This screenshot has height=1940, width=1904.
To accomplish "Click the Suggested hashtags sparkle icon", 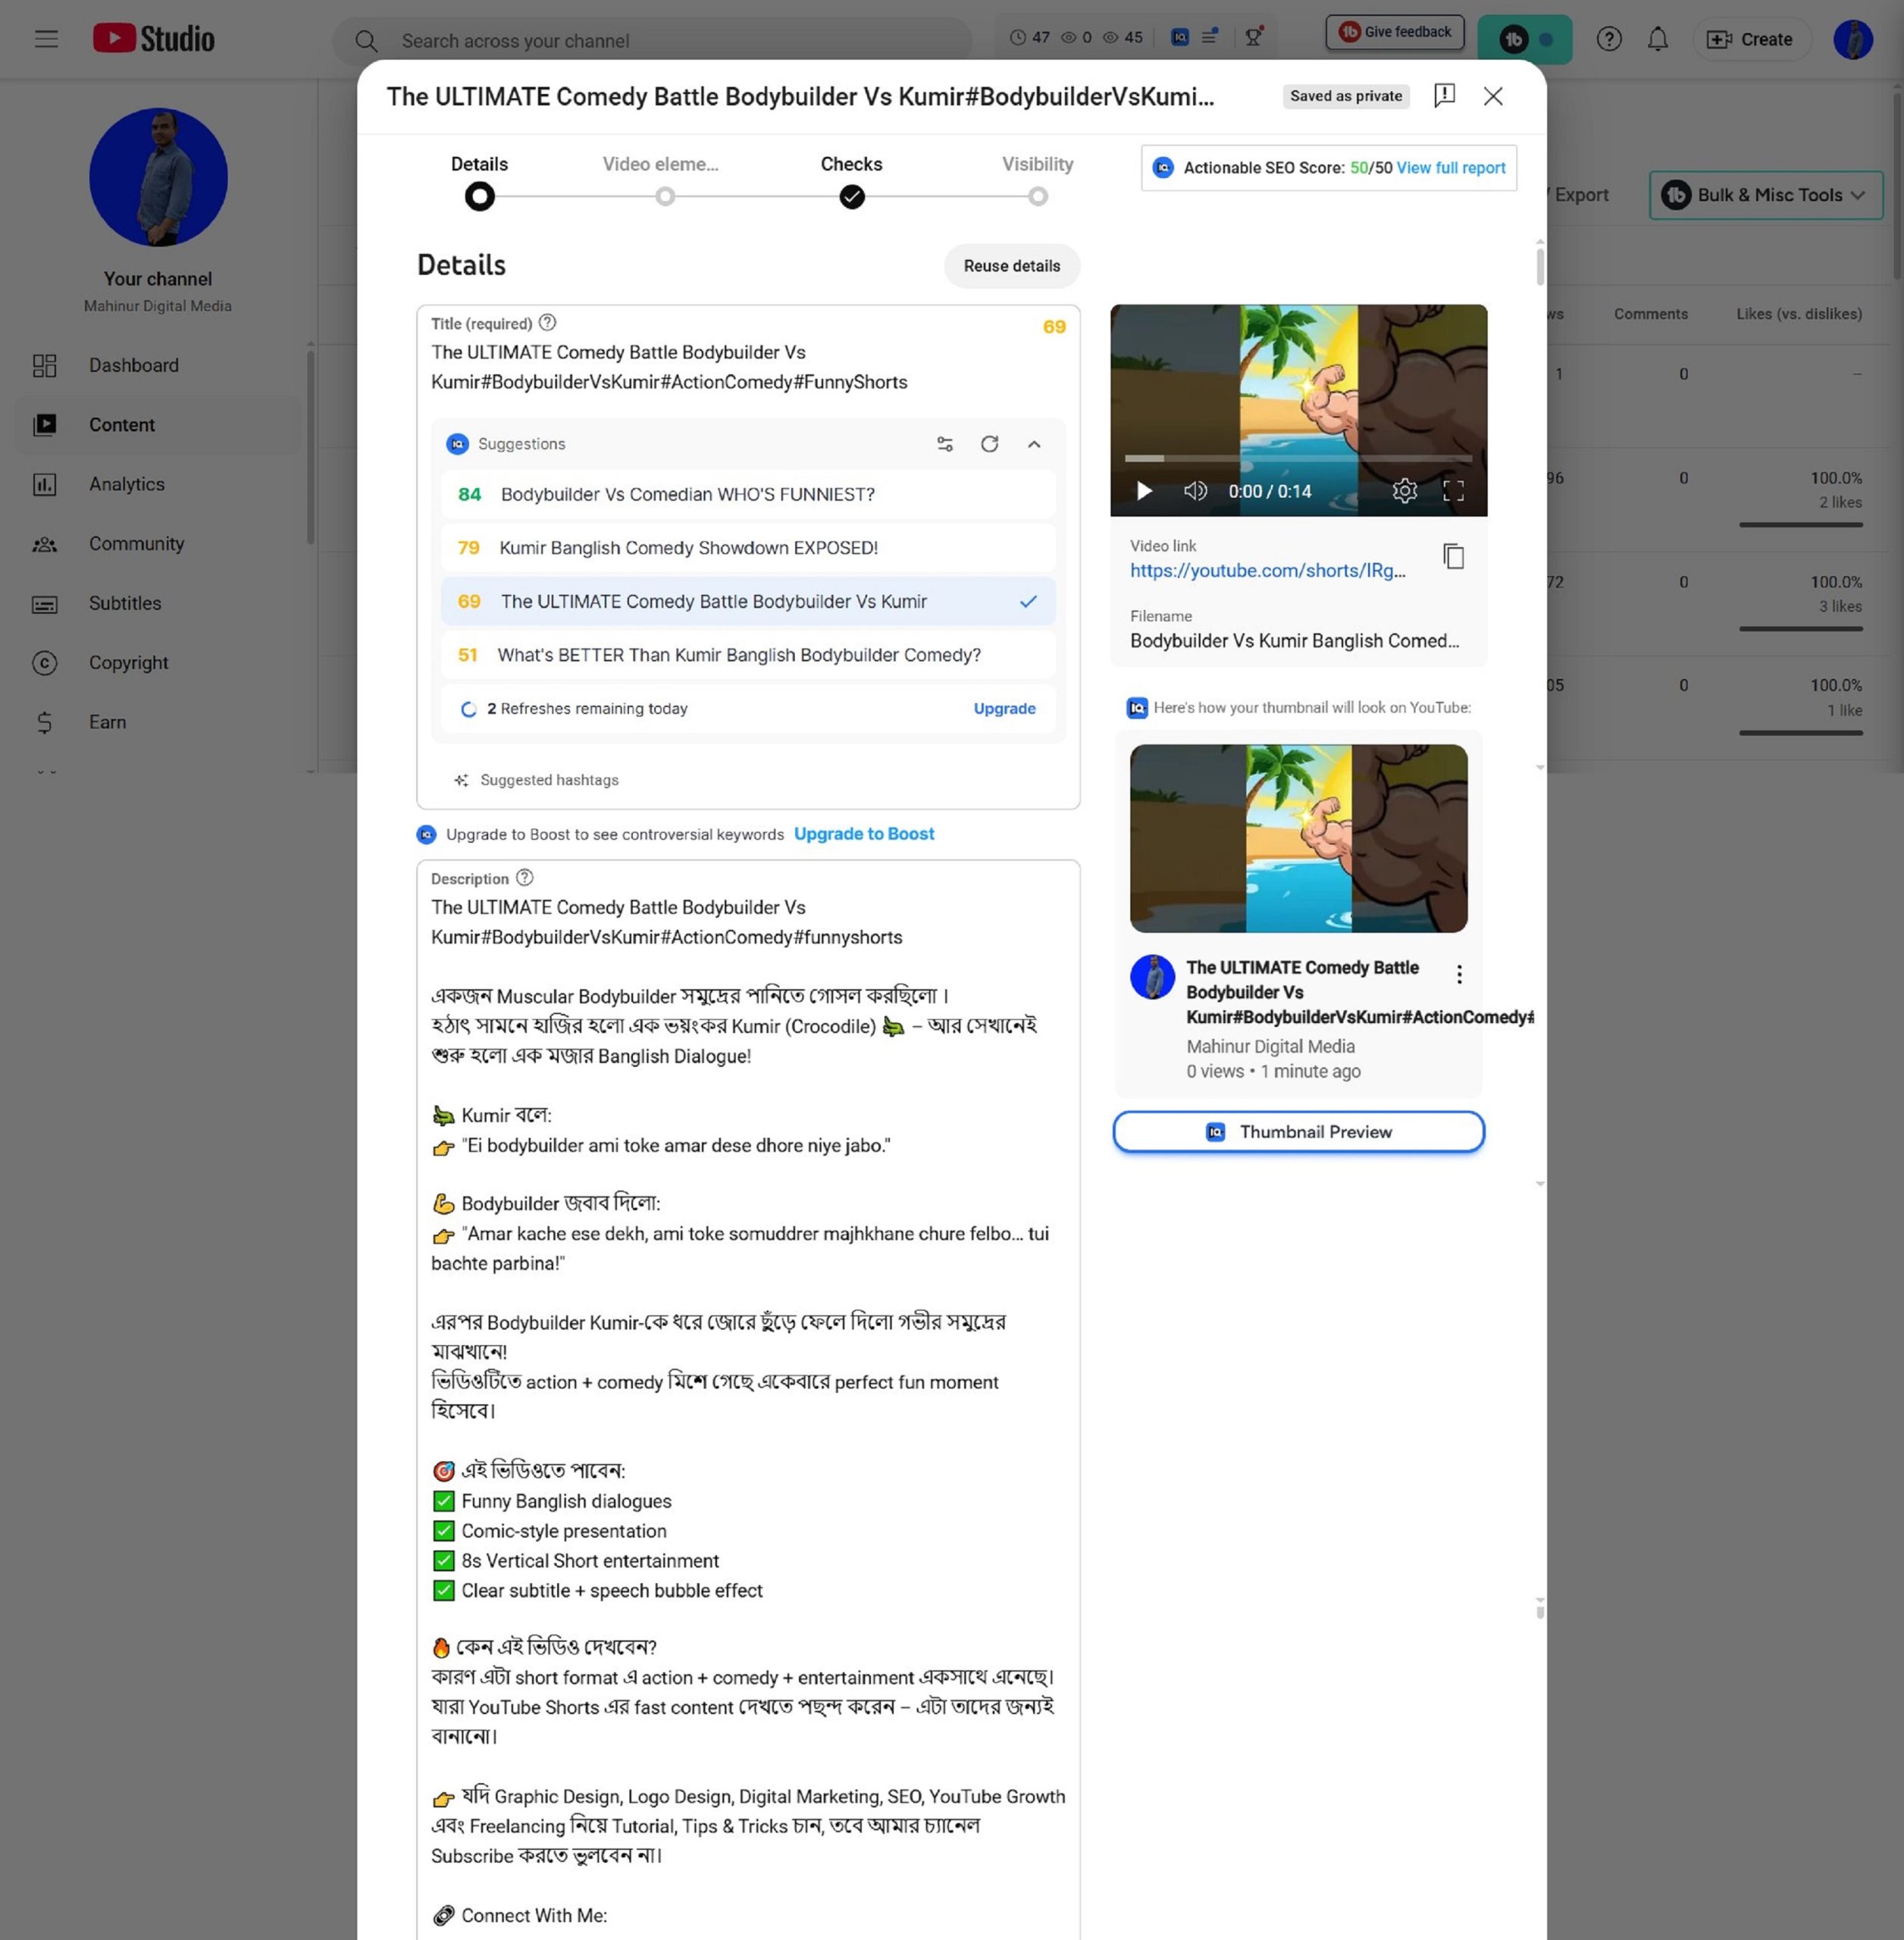I will pos(461,780).
